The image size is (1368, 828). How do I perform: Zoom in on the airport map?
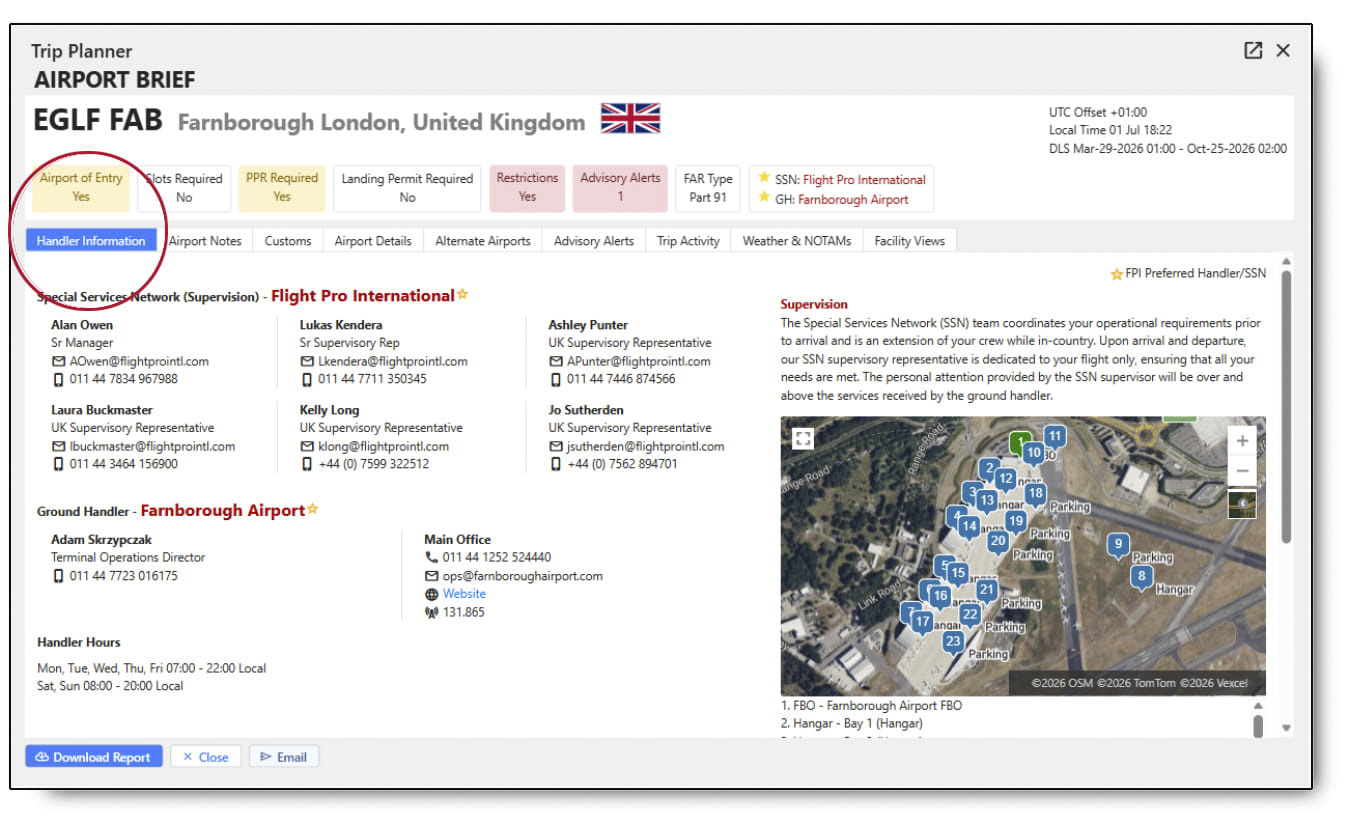pos(1242,440)
